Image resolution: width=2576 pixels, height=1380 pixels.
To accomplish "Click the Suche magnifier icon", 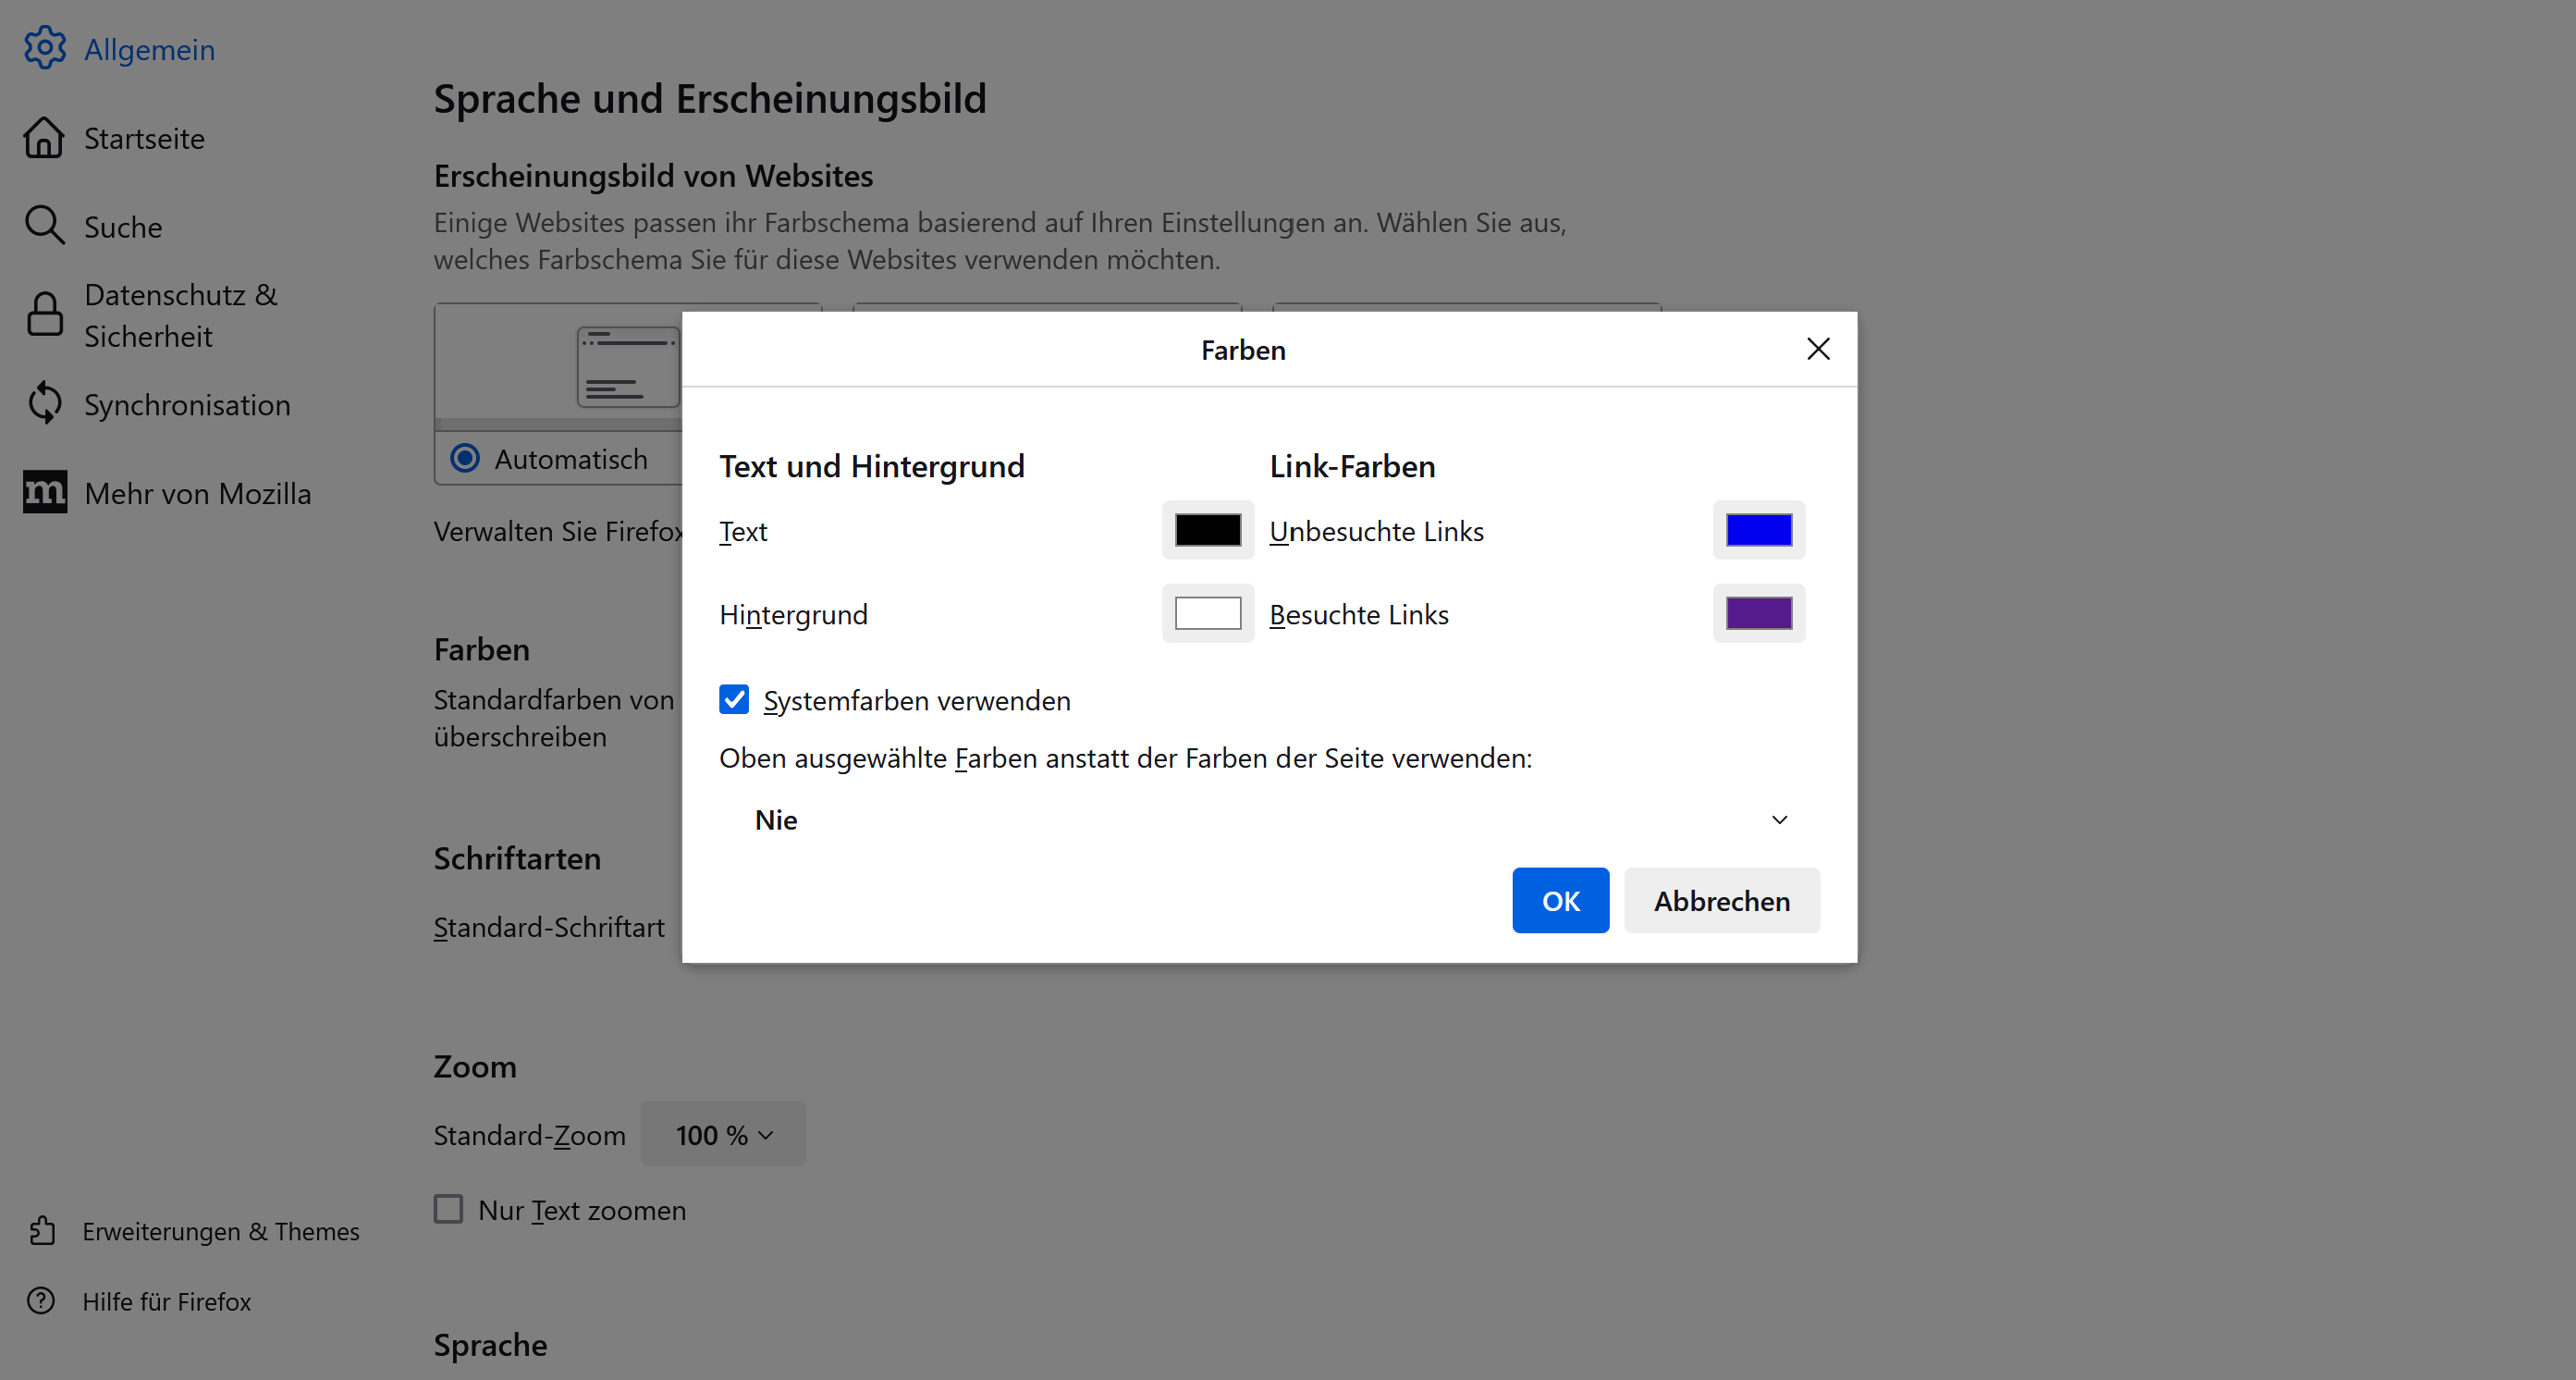I will pyautogui.click(x=44, y=226).
